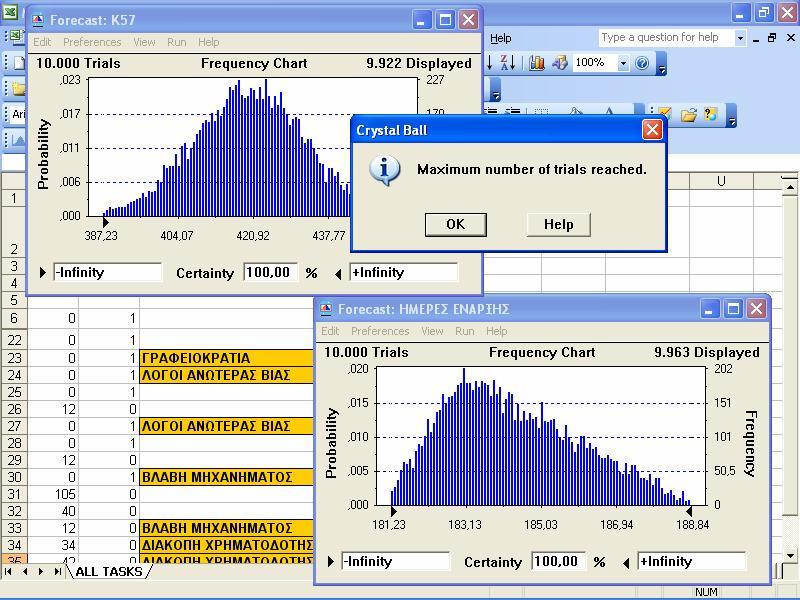
Task: Click triangle left of -Infinity in K57 window
Action: tap(43, 272)
